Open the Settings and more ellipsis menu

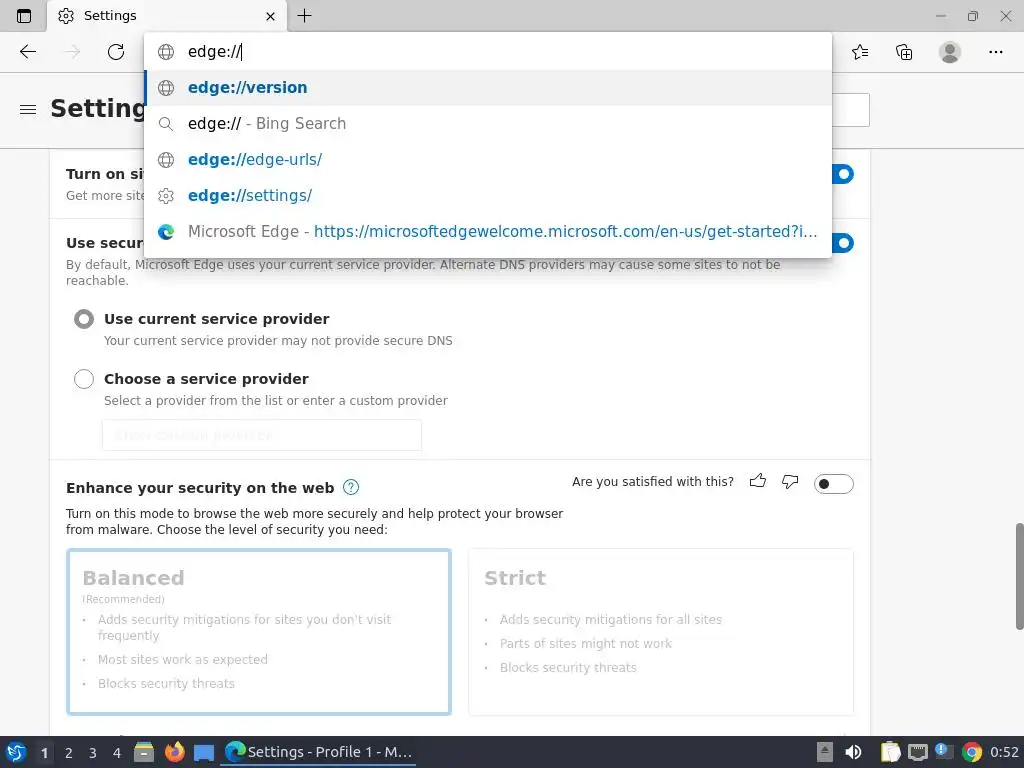coord(995,52)
